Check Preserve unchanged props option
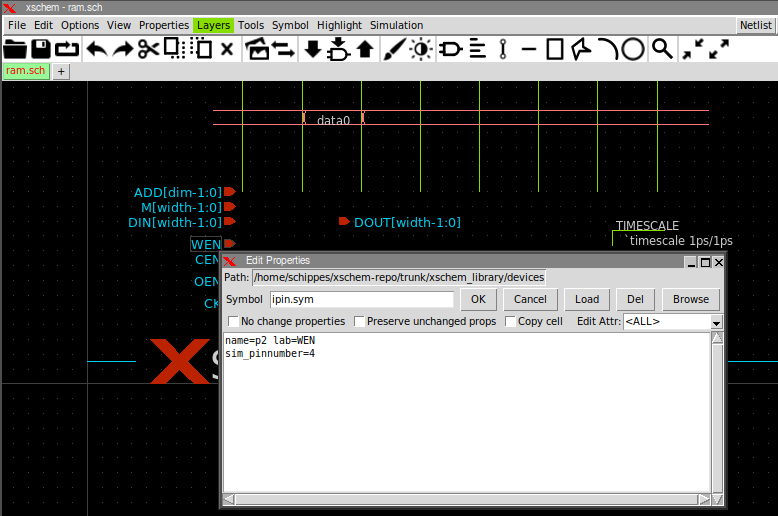The width and height of the screenshot is (778, 516). [360, 322]
